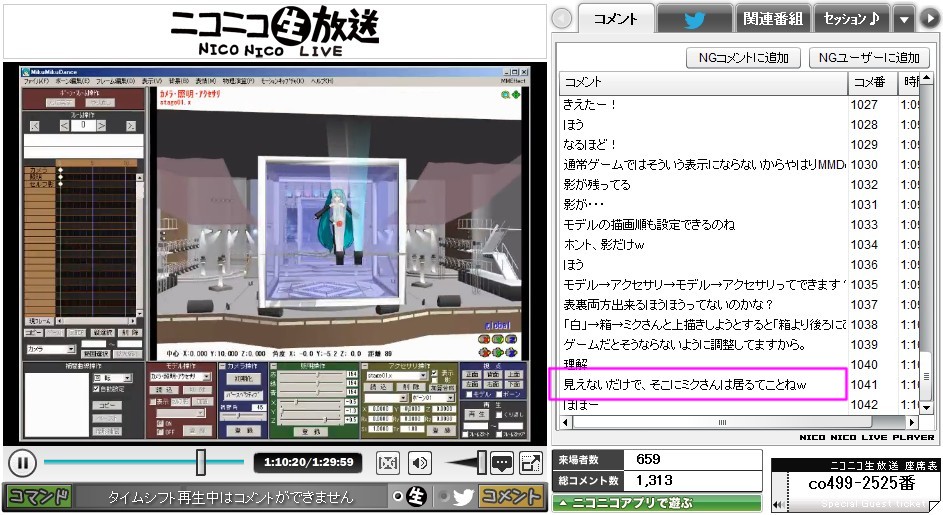Image resolution: width=943 pixels, height=515 pixels.
Task: Click NGコメントに追加 button
Action: [743, 58]
